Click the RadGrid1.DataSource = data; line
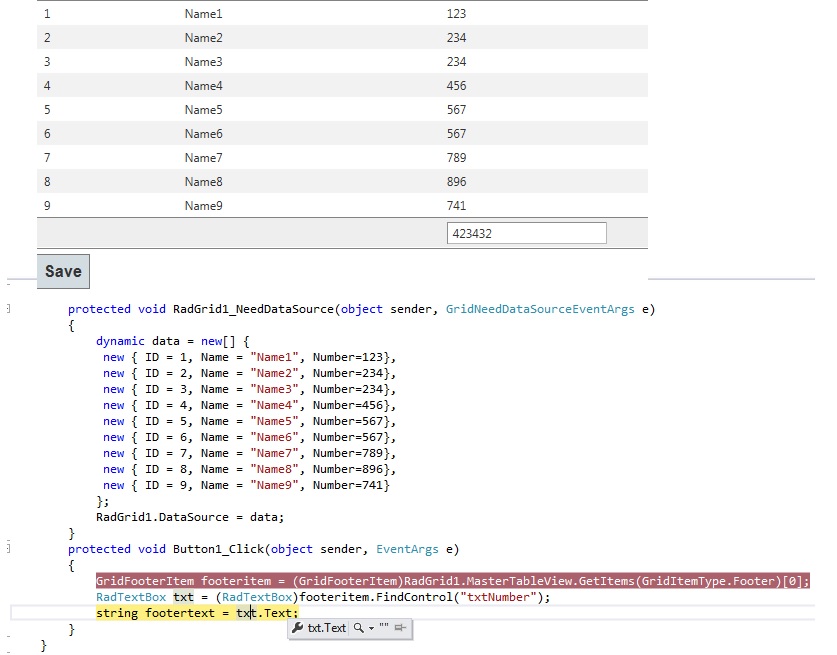837x655 pixels. click(x=190, y=517)
